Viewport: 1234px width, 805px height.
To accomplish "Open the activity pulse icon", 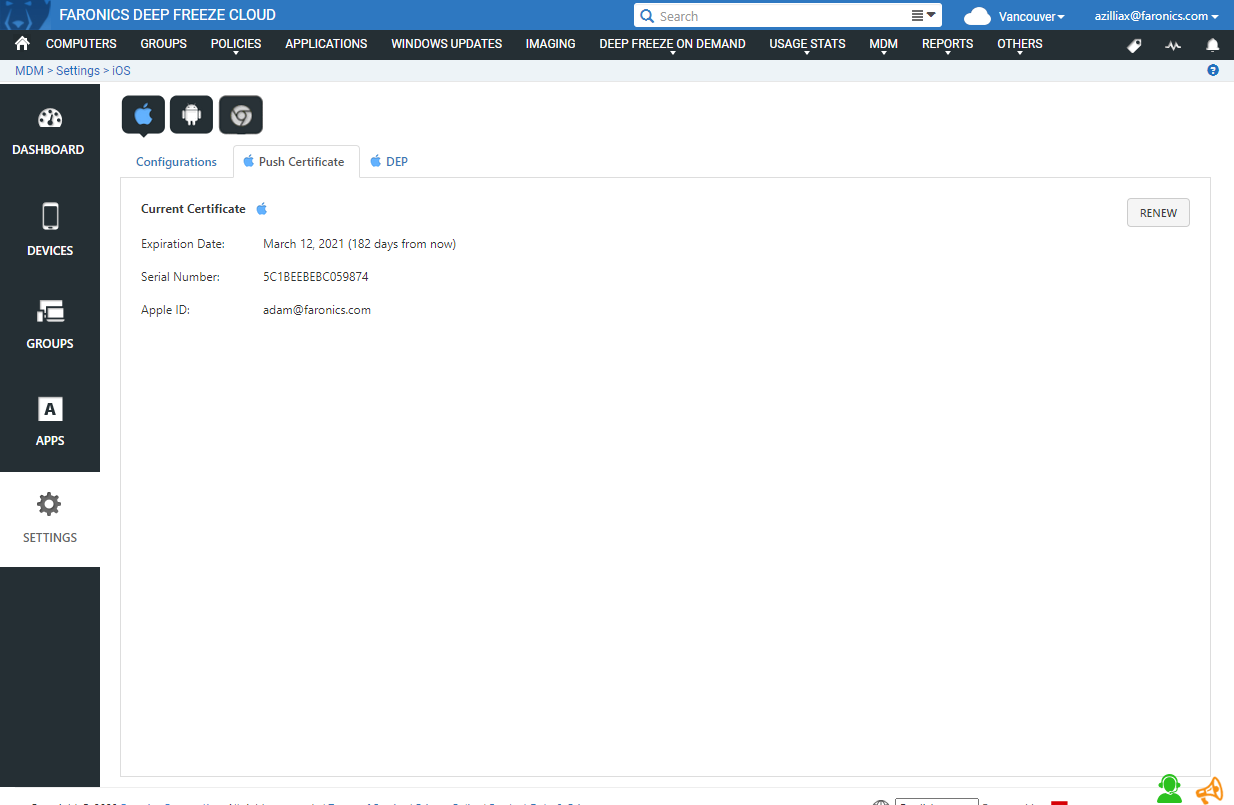I will coord(1173,45).
